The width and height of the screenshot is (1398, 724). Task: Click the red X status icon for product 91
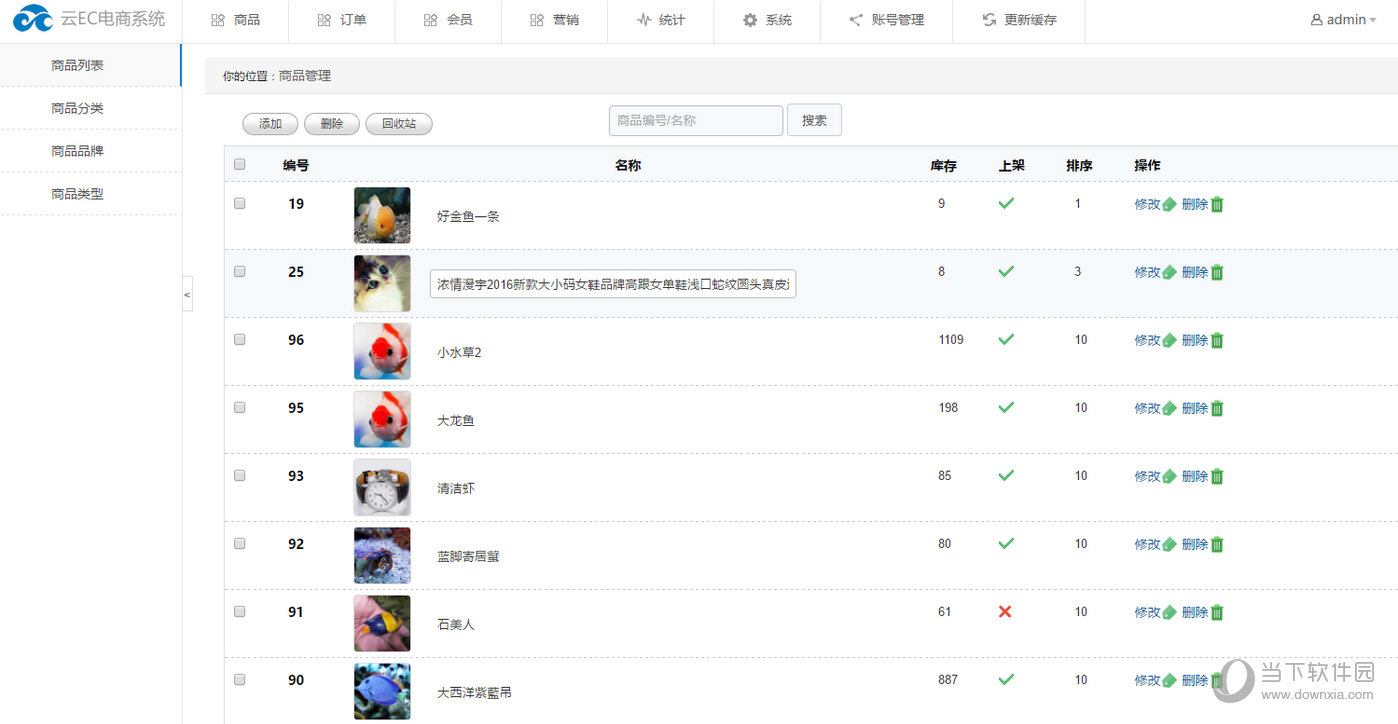(x=1005, y=612)
